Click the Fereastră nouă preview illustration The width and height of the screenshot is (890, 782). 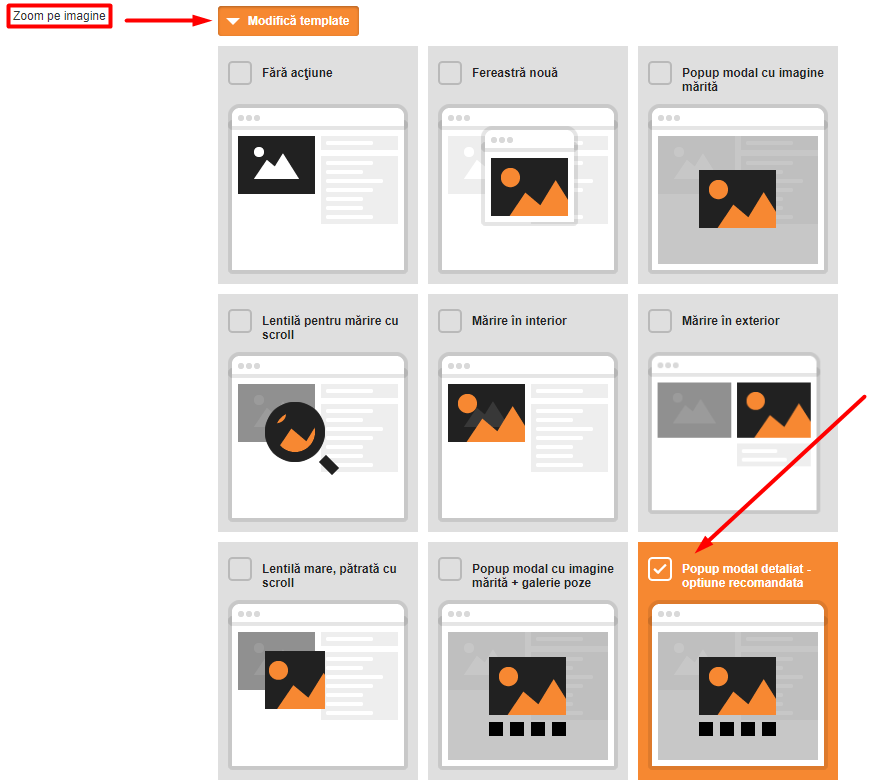[x=528, y=189]
